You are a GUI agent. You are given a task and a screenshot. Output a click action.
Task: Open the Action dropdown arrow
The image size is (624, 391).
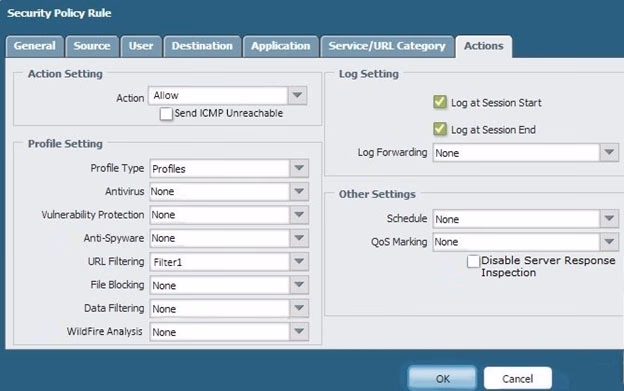[x=297, y=95]
